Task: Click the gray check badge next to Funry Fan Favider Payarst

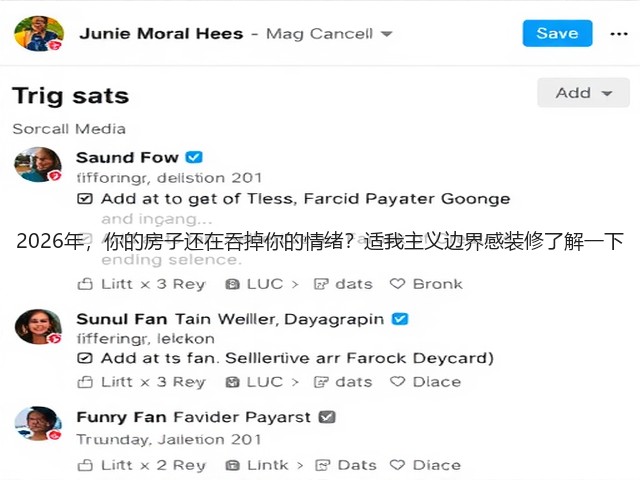Action: (327, 417)
